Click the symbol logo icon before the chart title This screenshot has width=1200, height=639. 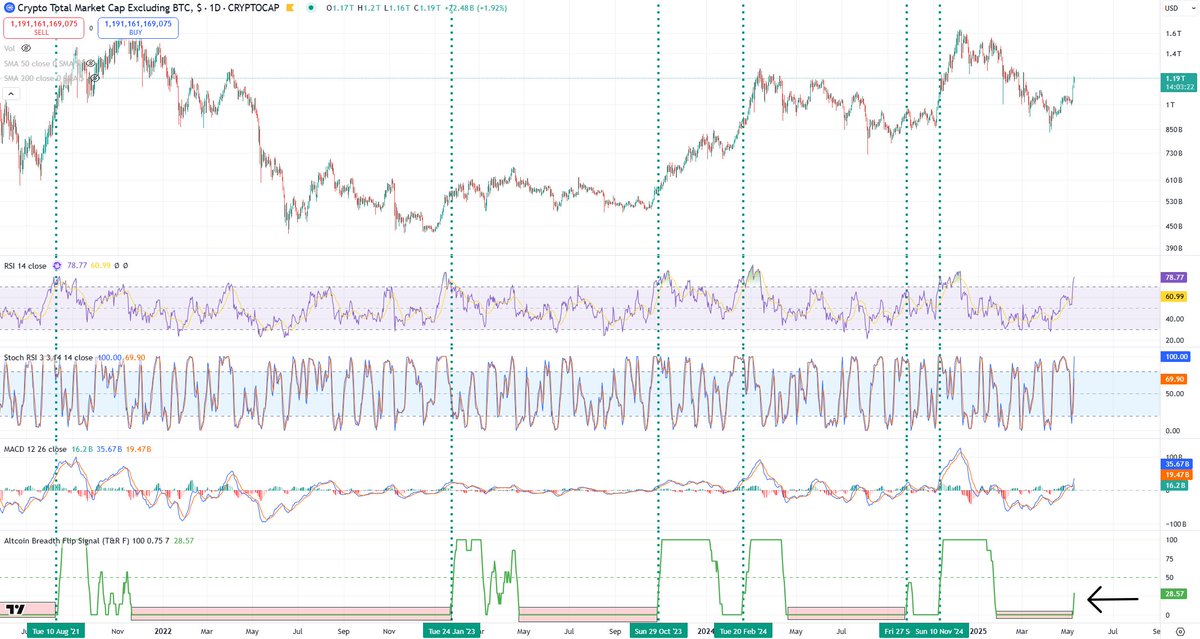pyautogui.click(x=9, y=8)
